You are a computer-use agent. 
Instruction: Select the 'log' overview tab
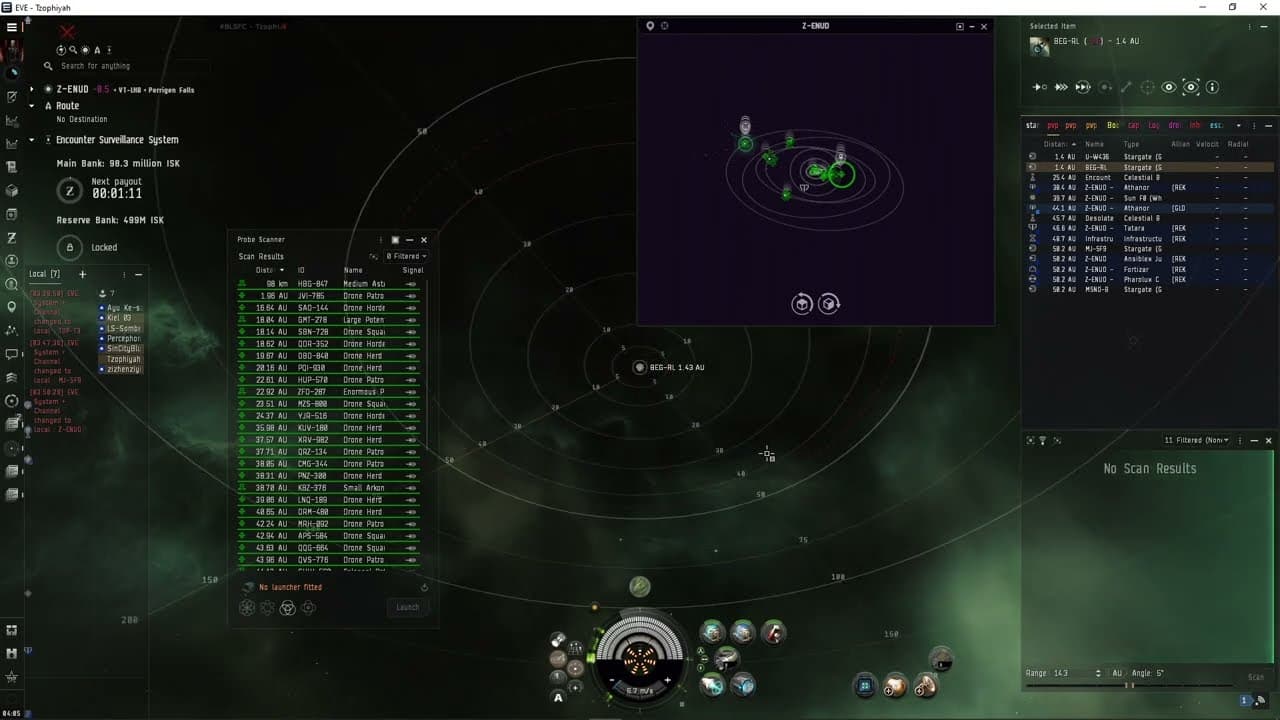click(x=1154, y=126)
